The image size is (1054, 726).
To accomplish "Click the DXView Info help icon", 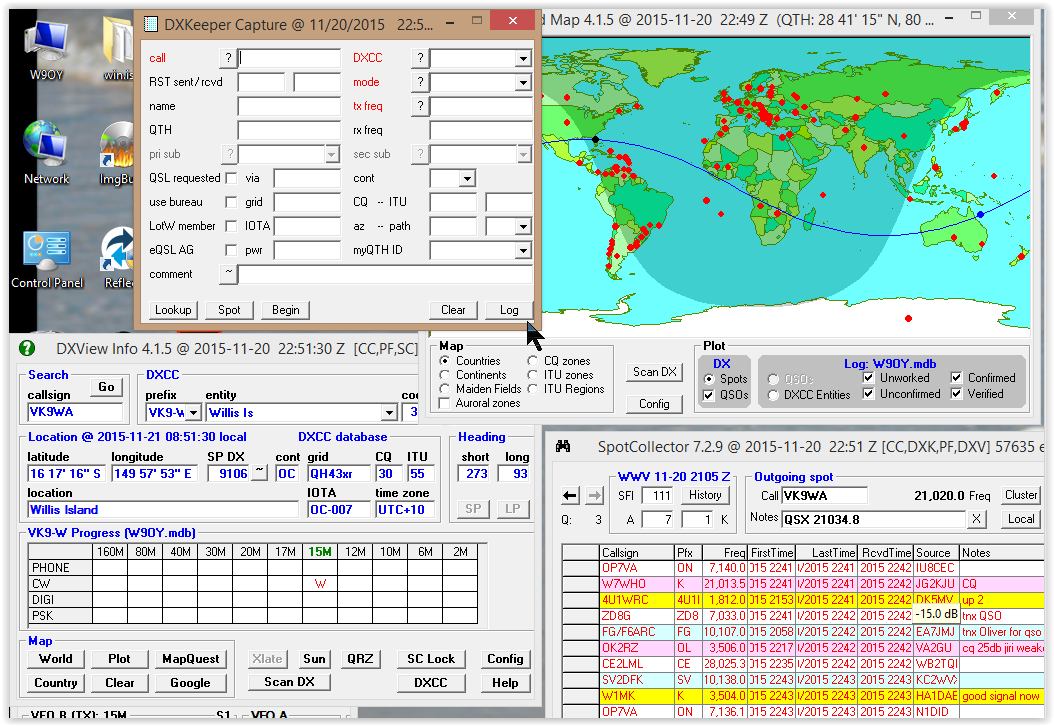I will coord(27,348).
